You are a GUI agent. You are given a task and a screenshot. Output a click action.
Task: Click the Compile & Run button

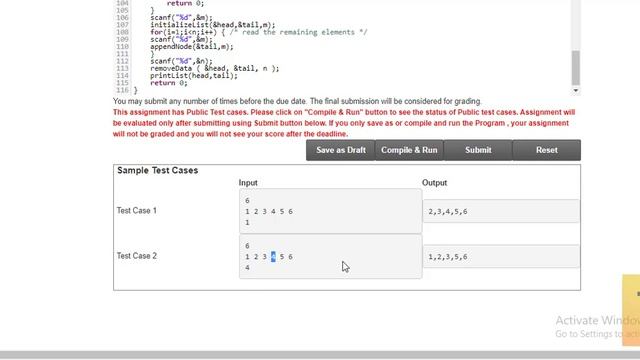click(x=409, y=150)
